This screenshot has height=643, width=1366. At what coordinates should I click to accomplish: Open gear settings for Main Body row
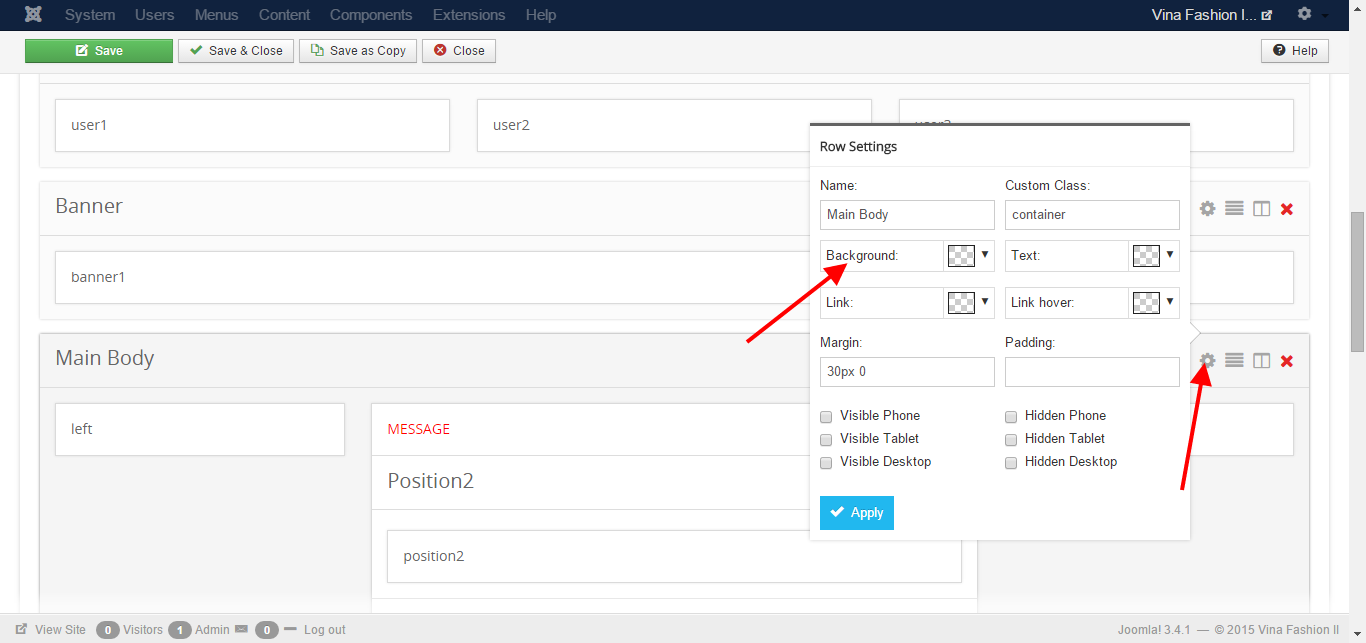click(x=1207, y=360)
